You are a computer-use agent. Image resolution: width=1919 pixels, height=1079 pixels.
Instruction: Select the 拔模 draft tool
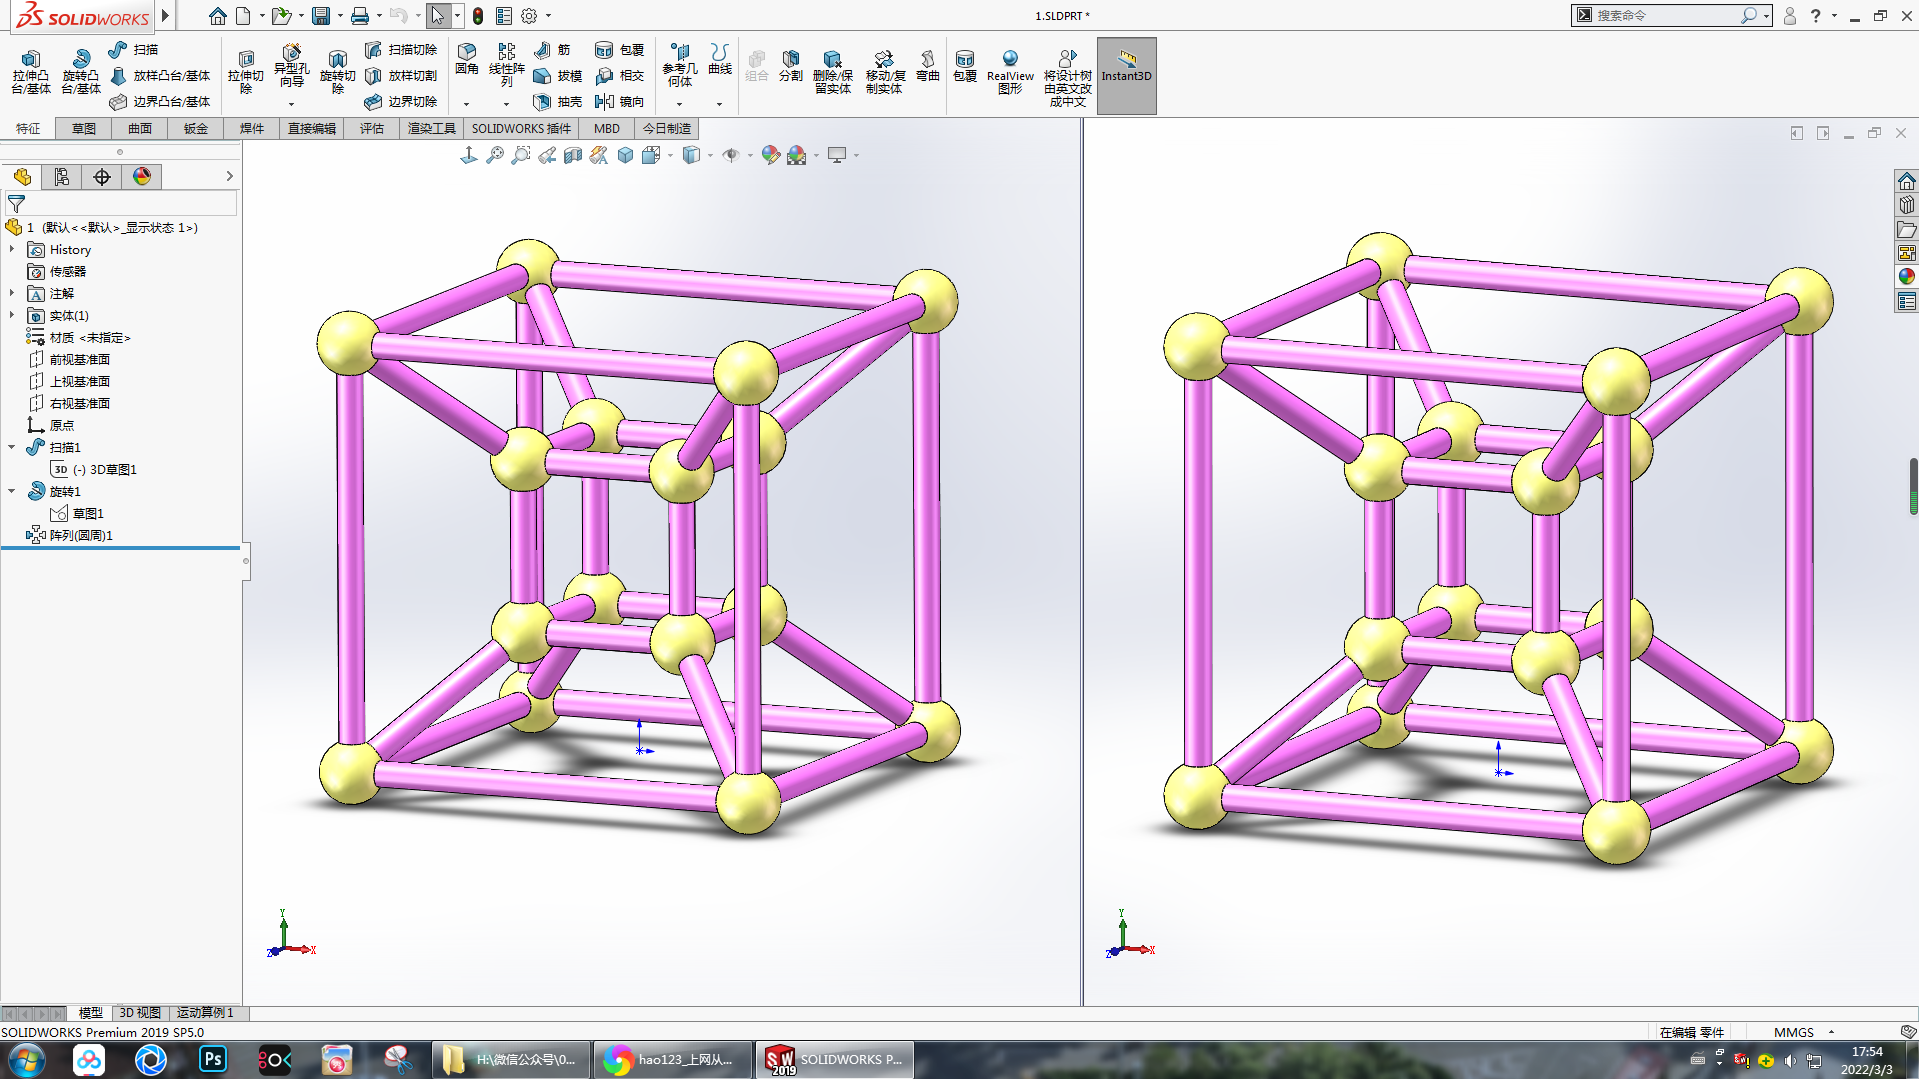(558, 75)
